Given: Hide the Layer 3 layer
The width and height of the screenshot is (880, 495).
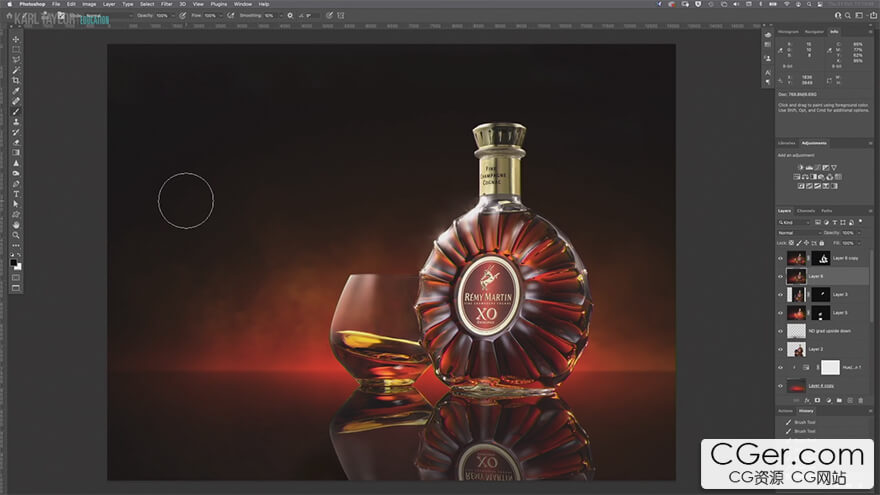Looking at the screenshot, I should [x=781, y=295].
